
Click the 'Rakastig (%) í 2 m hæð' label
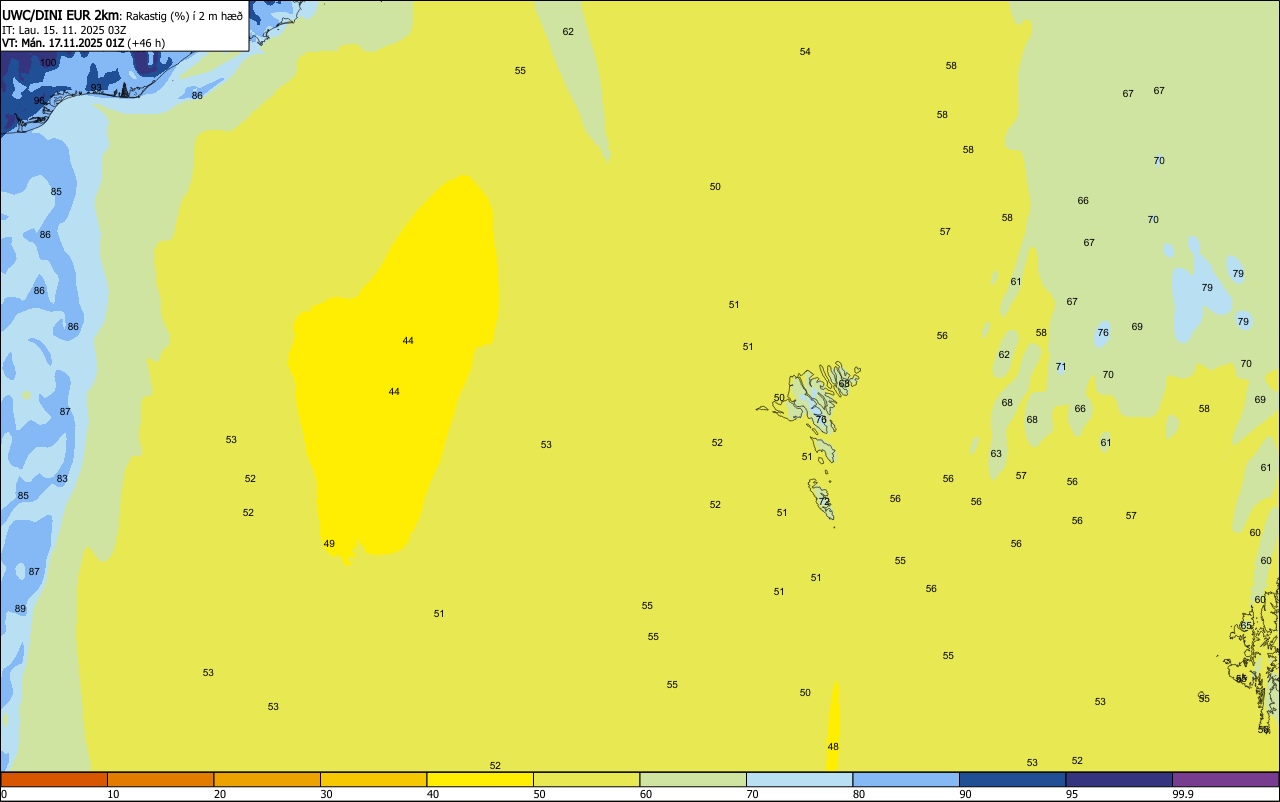[x=184, y=15]
